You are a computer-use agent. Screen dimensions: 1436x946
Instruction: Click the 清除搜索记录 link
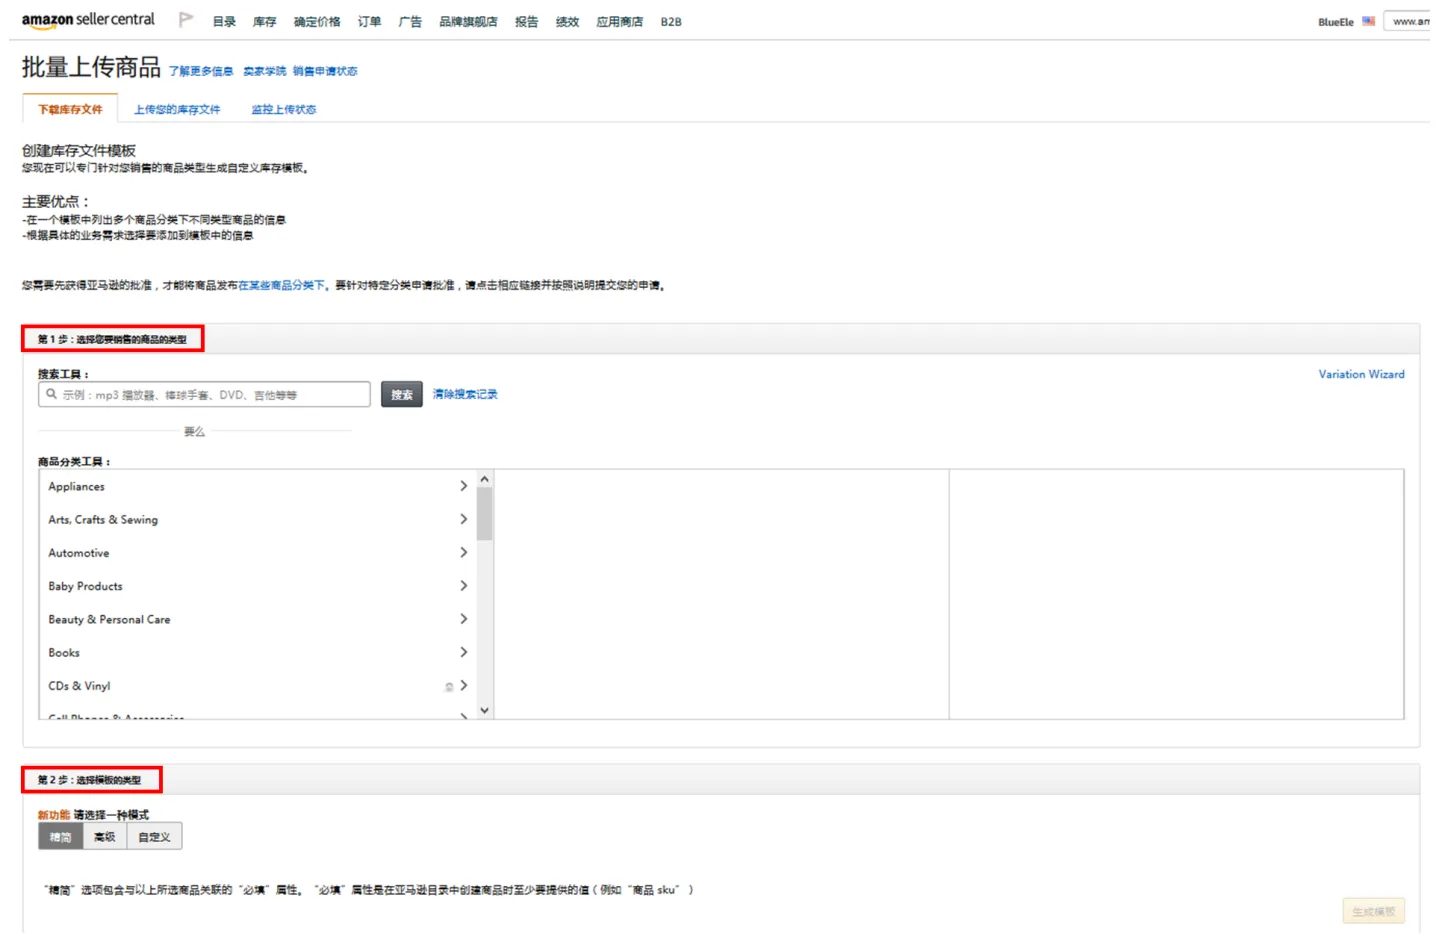click(x=465, y=394)
